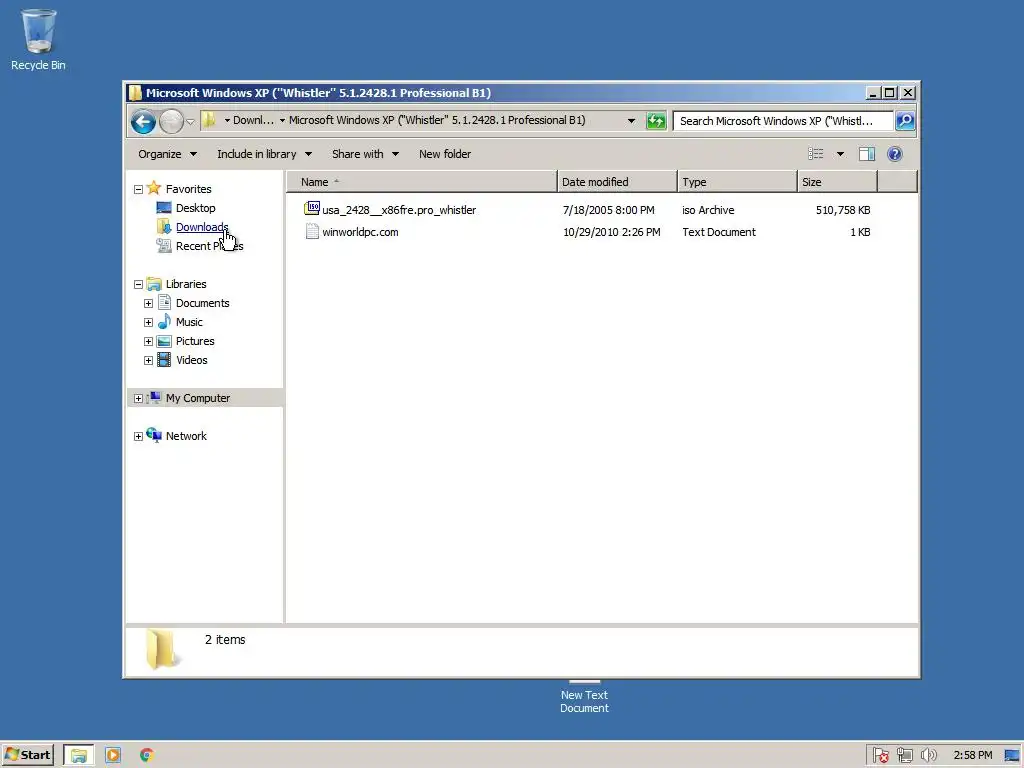Click the network tray icon
The height and width of the screenshot is (768, 1024).
904,756
